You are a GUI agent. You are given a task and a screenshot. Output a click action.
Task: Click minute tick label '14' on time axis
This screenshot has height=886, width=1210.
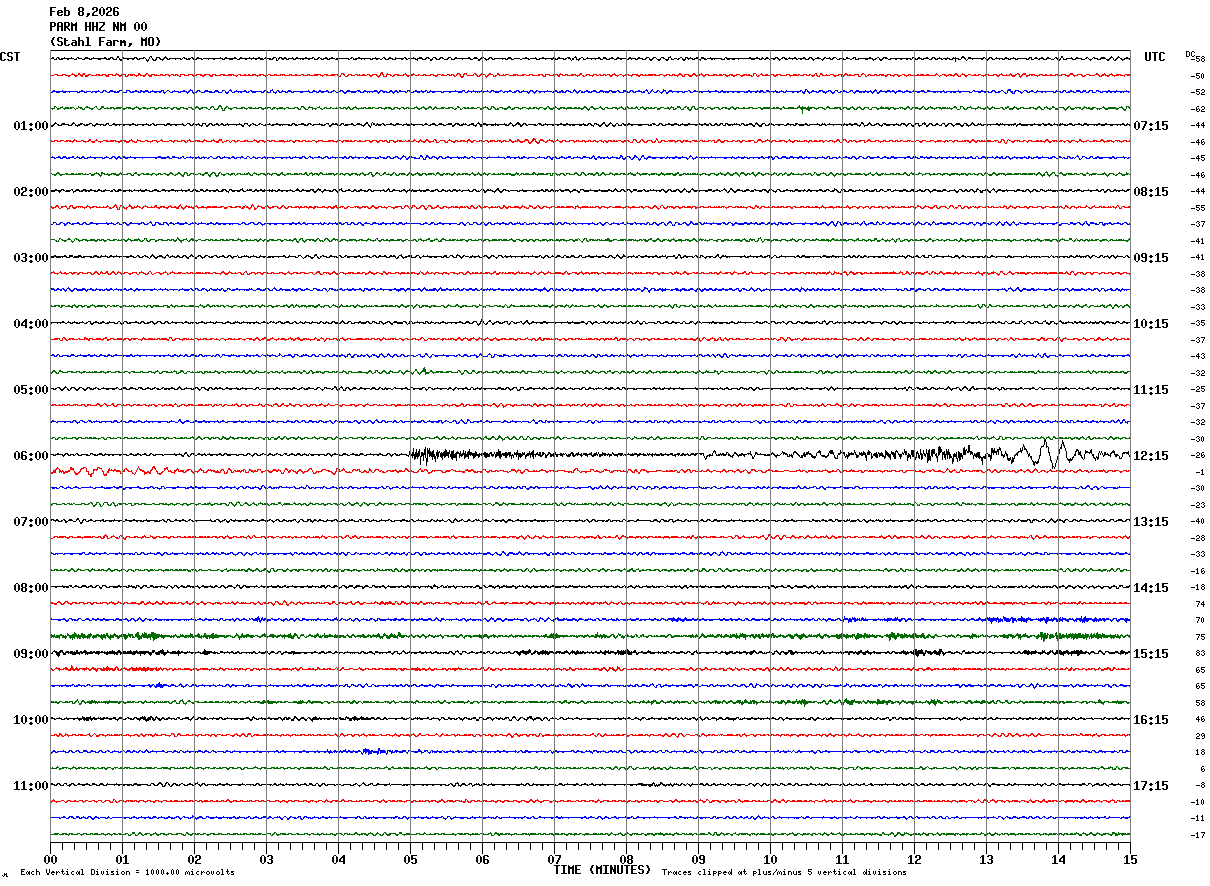click(1059, 858)
